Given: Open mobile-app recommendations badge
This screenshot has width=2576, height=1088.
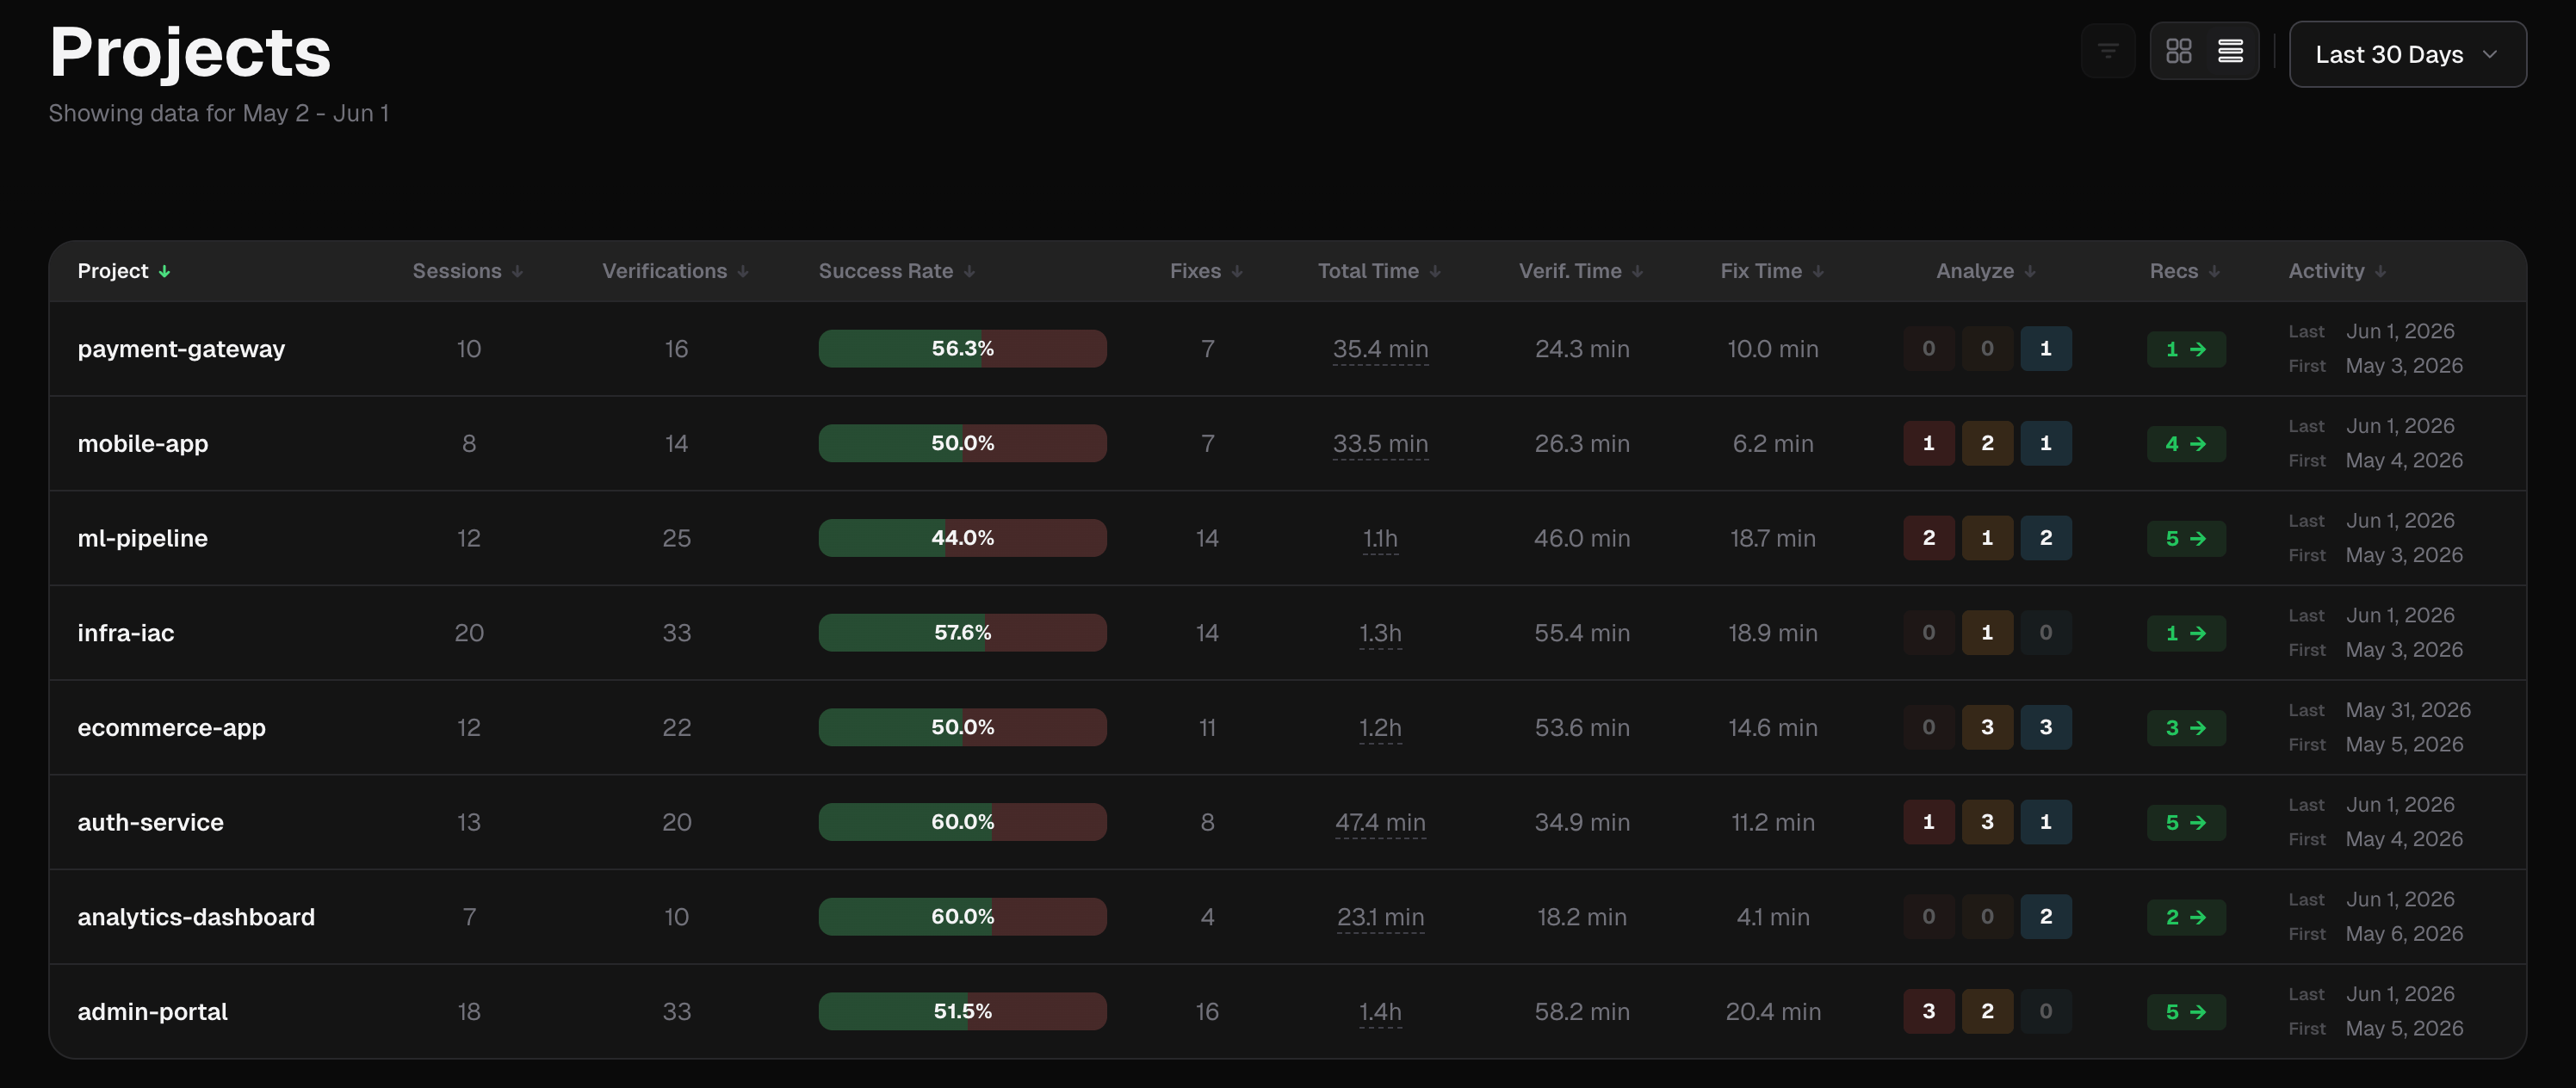Looking at the screenshot, I should [x=2186, y=444].
